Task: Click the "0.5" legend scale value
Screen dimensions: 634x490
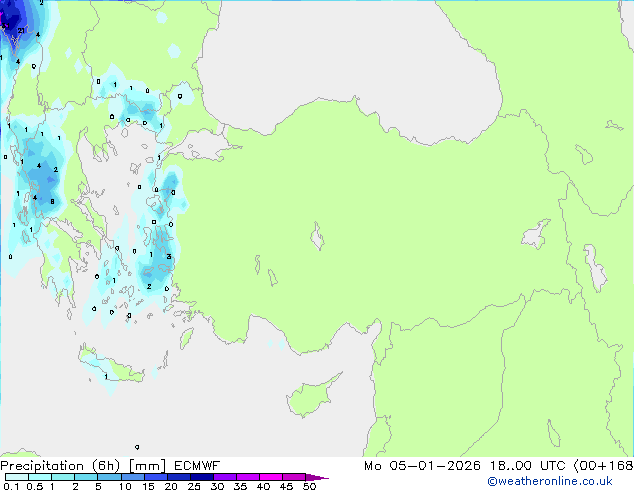Action: tap(34, 486)
